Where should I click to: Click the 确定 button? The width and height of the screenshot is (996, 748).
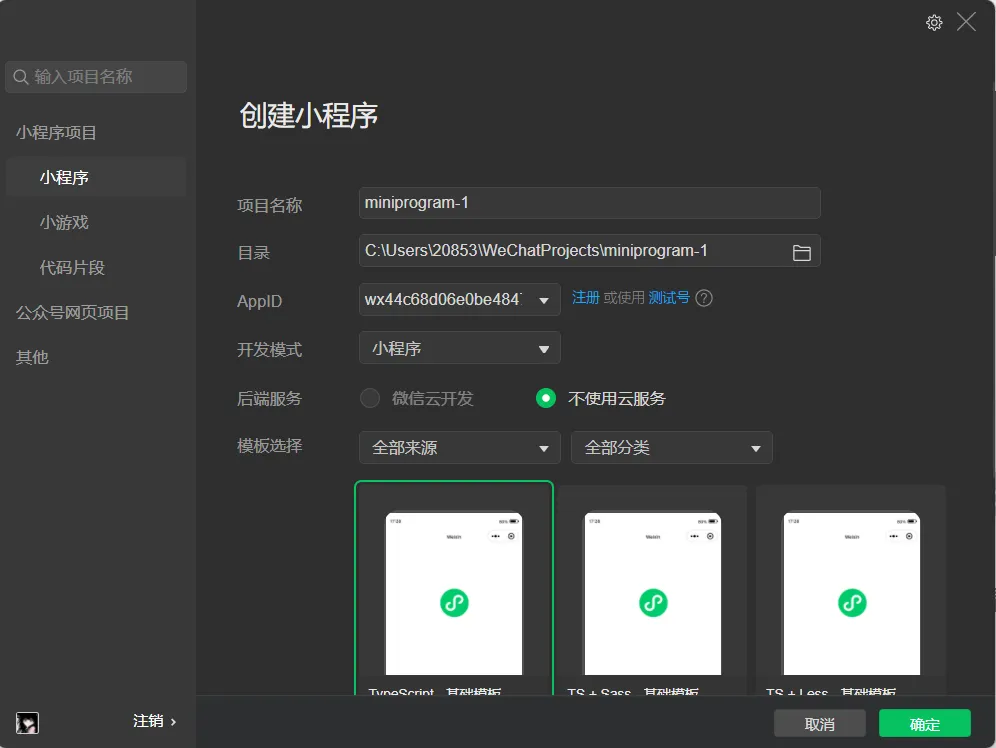[x=924, y=723]
